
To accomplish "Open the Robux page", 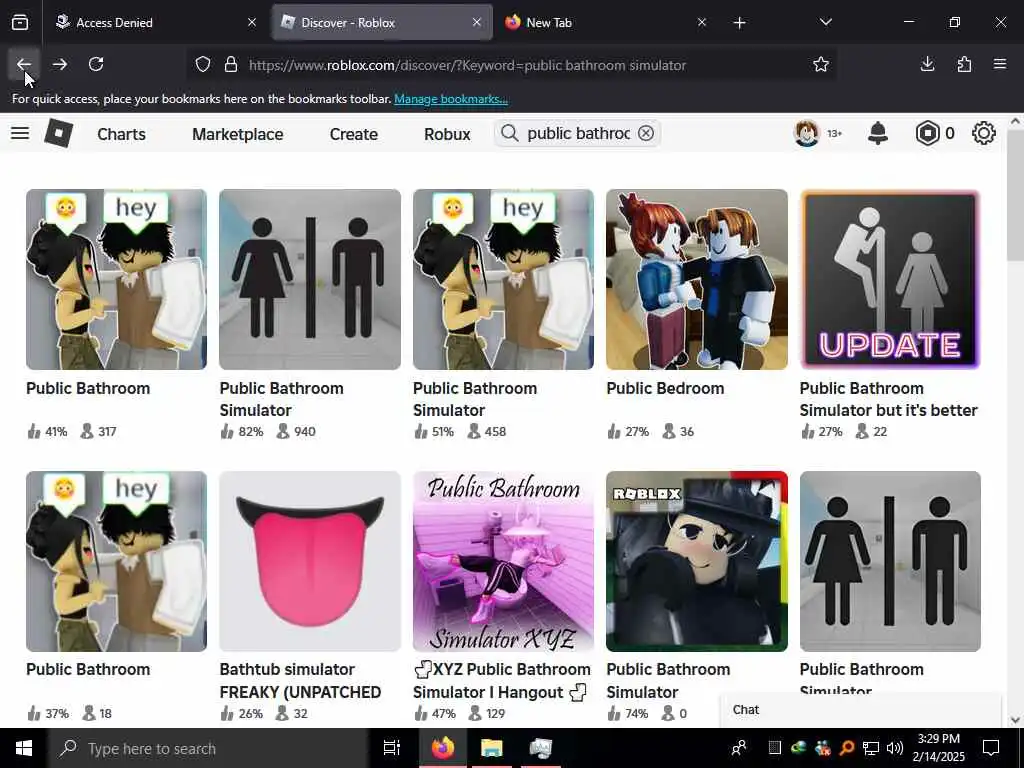I will [447, 134].
